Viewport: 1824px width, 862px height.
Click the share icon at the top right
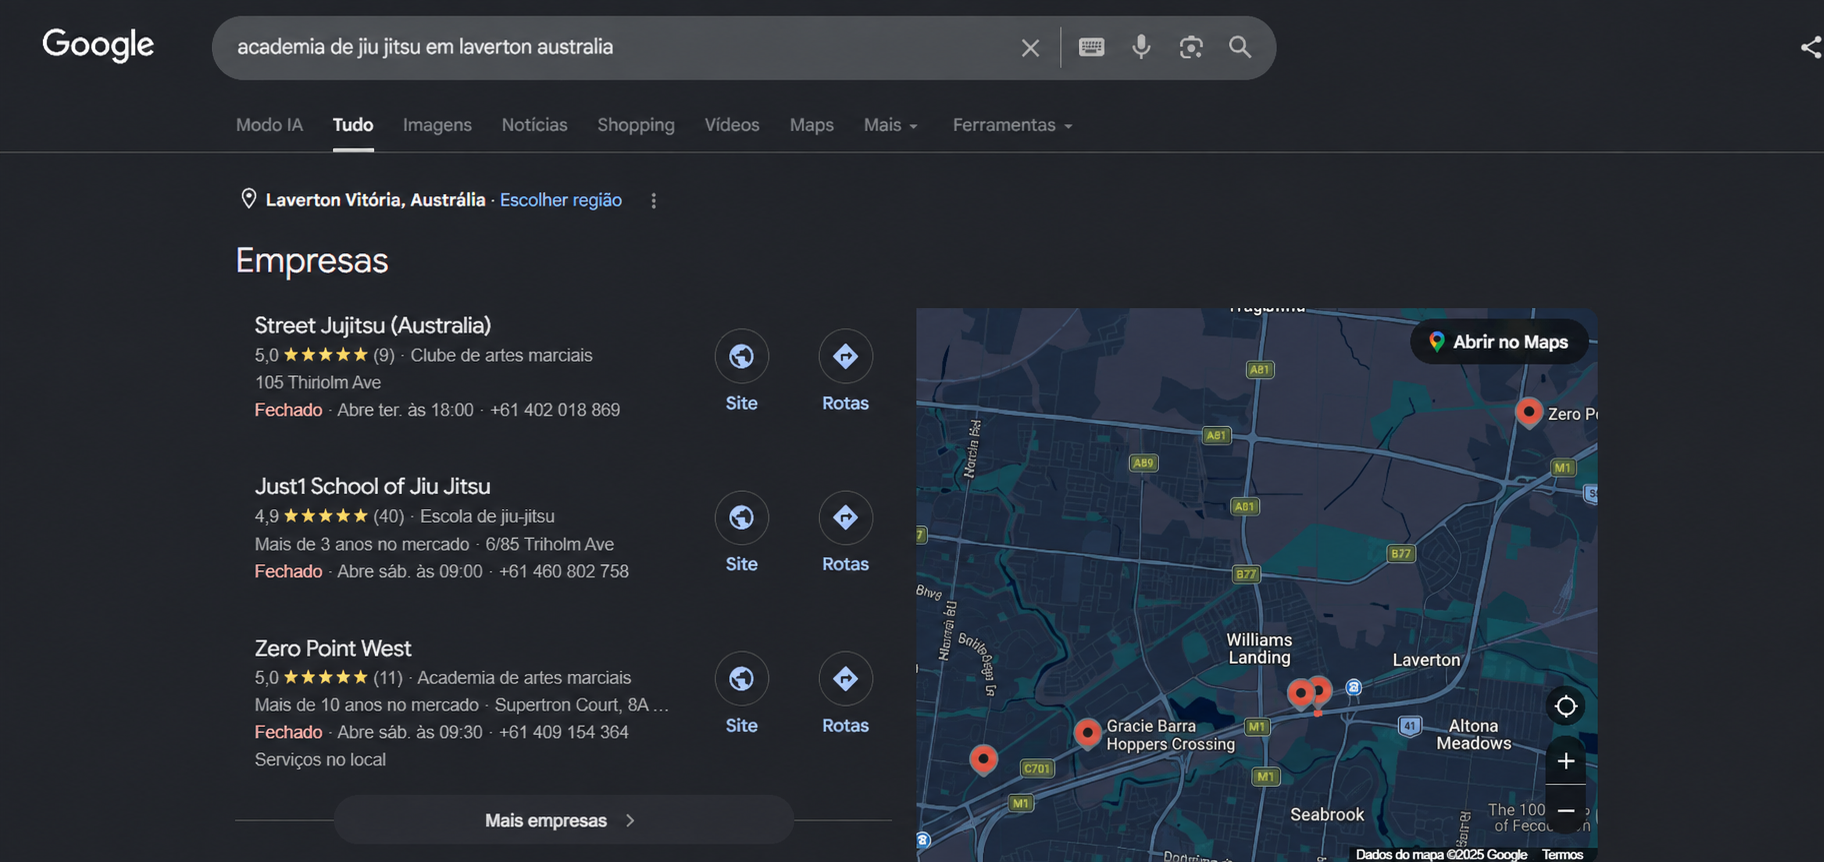coord(1811,47)
